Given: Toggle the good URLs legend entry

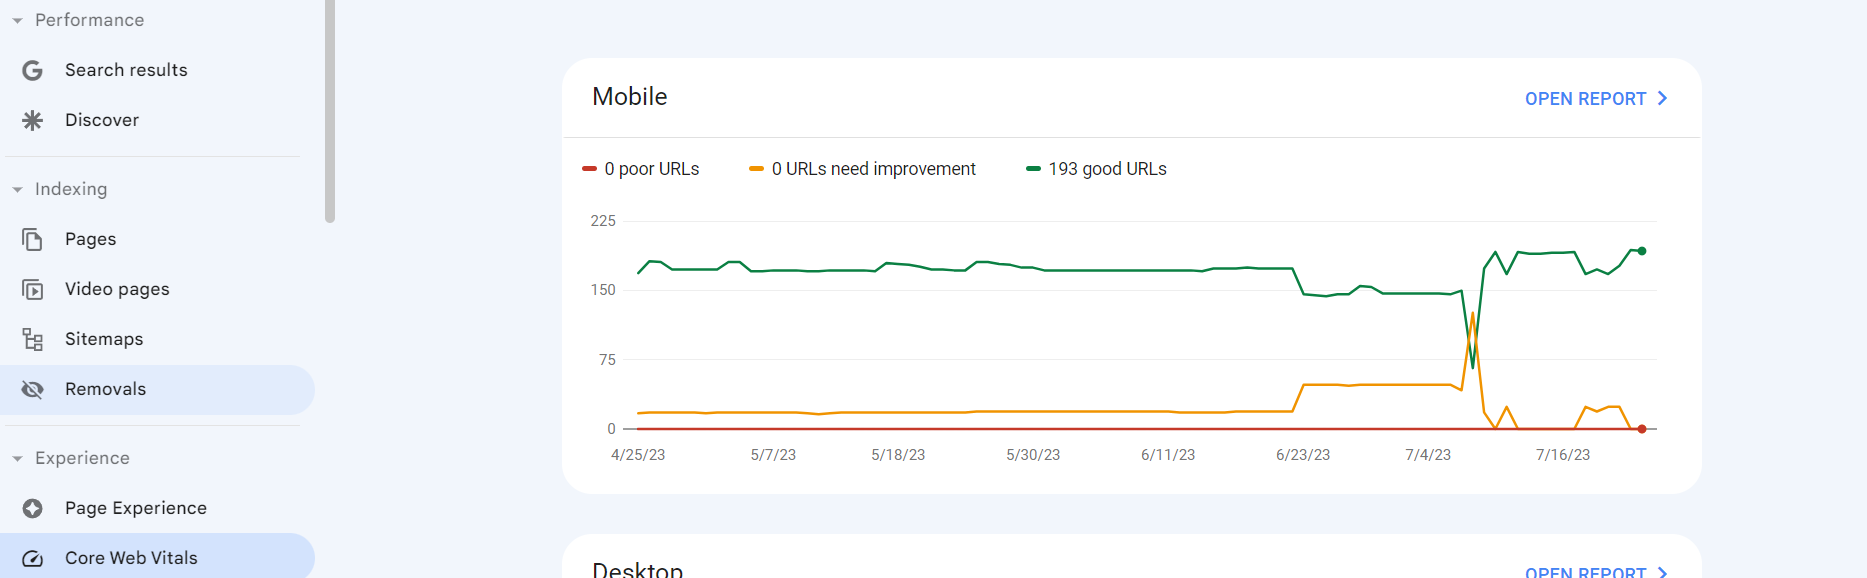Looking at the screenshot, I should 1095,168.
